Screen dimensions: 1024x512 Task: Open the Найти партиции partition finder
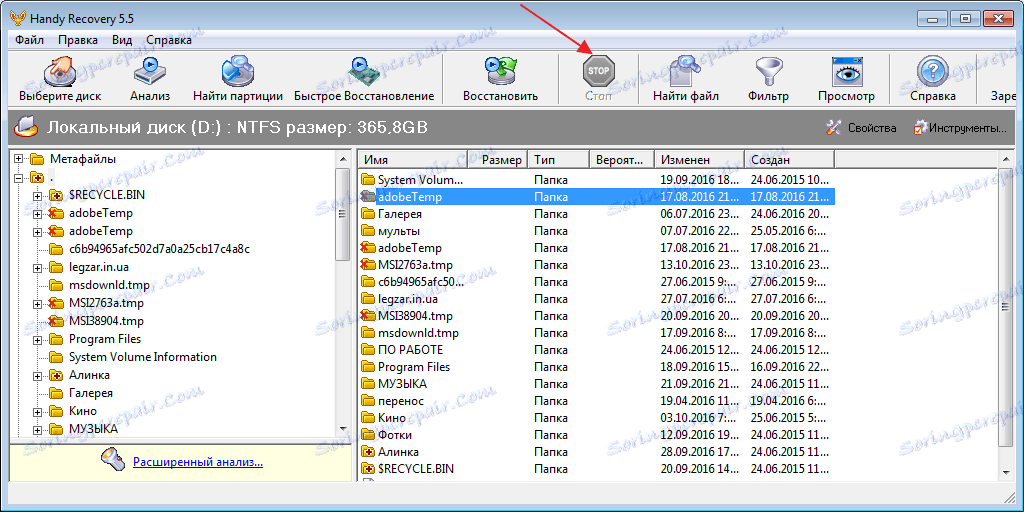(238, 72)
